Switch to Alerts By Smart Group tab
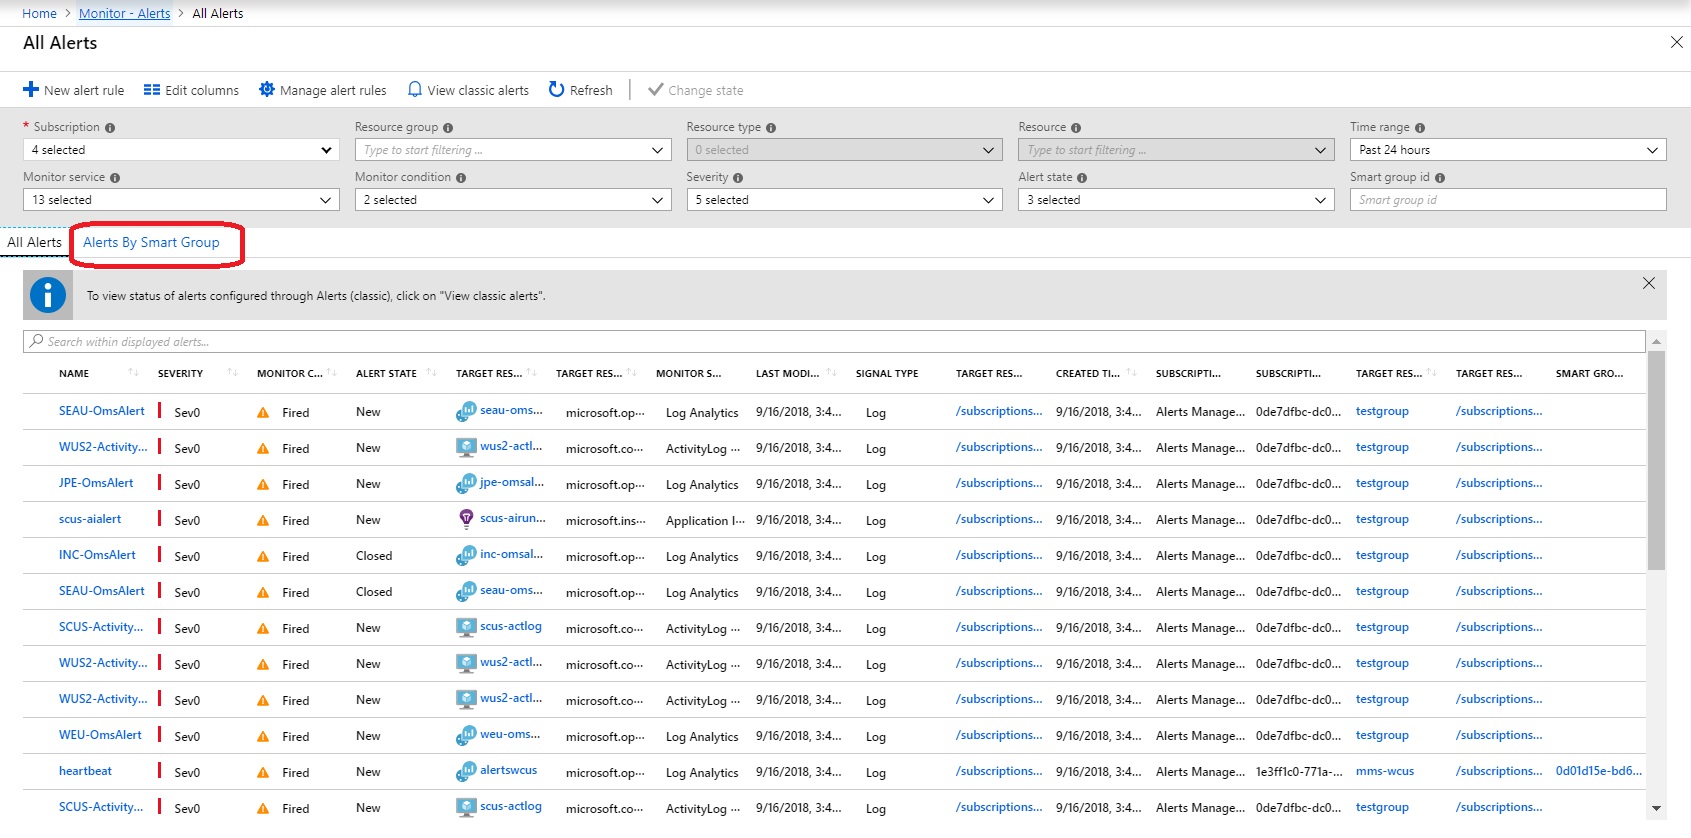The width and height of the screenshot is (1691, 838). coord(151,243)
